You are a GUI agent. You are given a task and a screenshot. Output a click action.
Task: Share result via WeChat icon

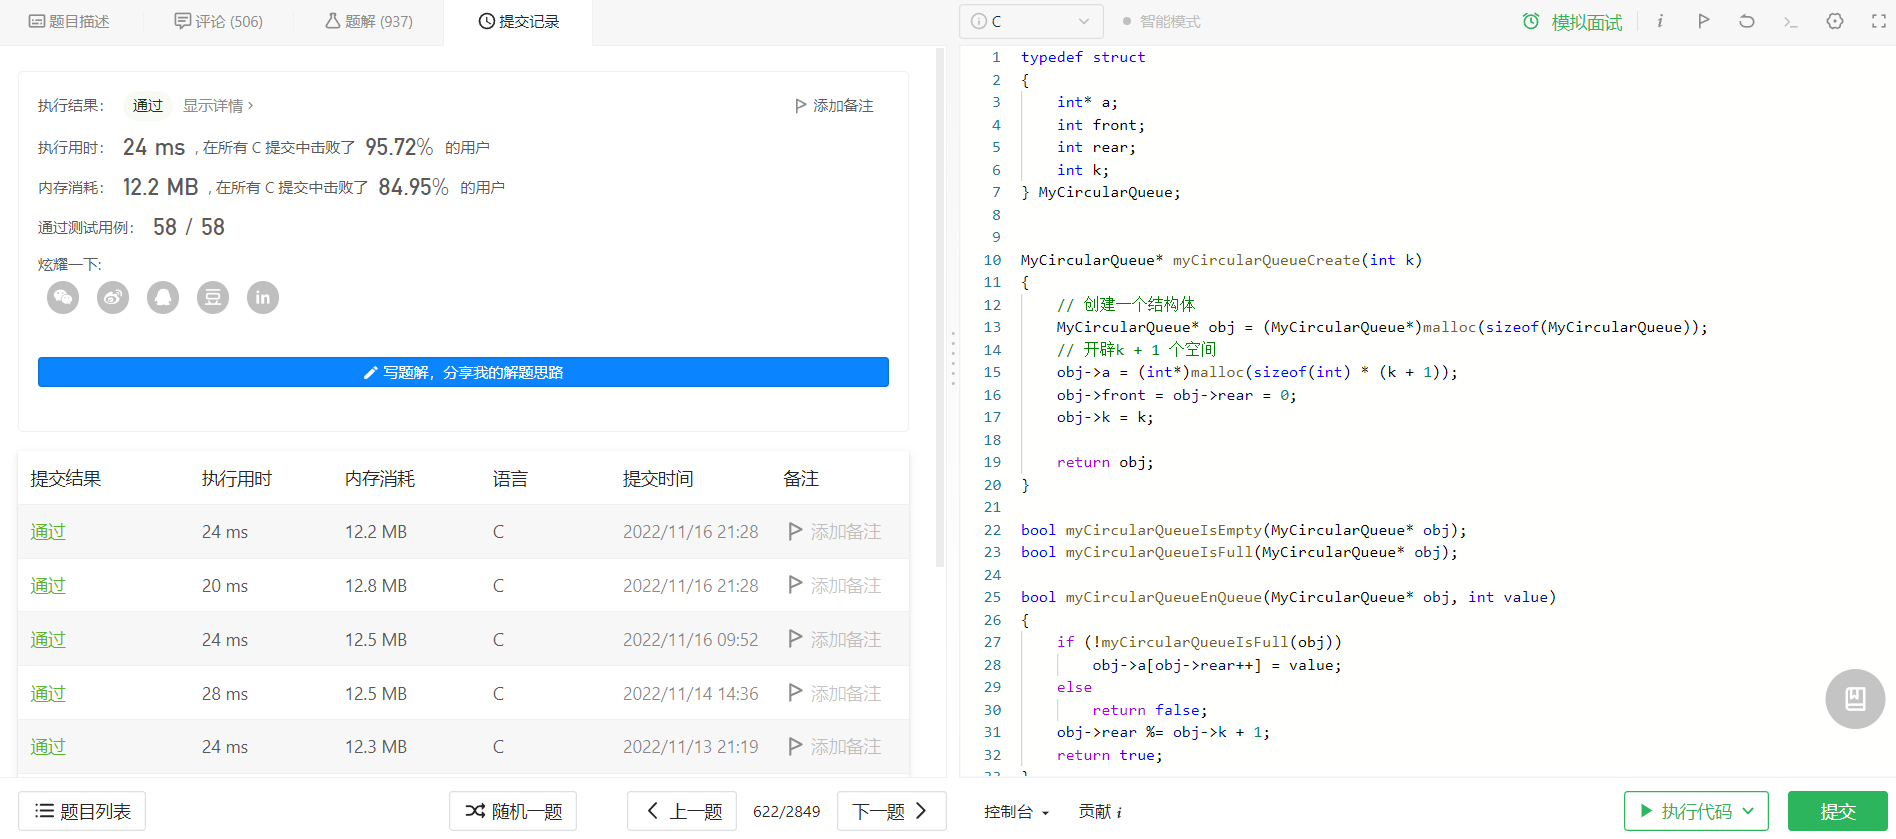tap(63, 297)
